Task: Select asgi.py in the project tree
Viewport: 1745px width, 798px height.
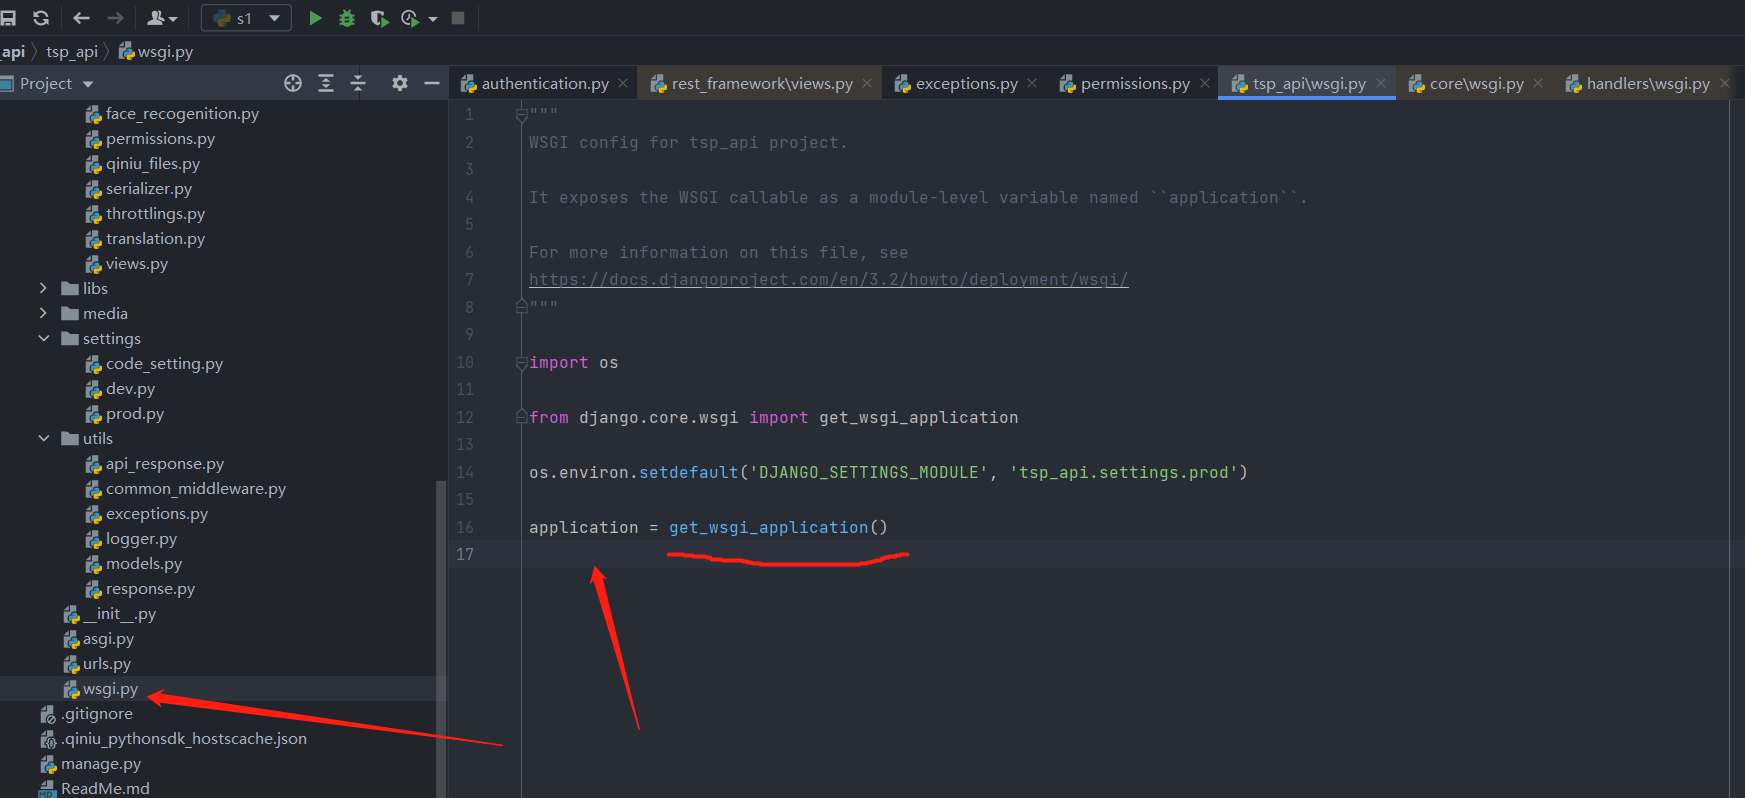Action: tap(108, 639)
